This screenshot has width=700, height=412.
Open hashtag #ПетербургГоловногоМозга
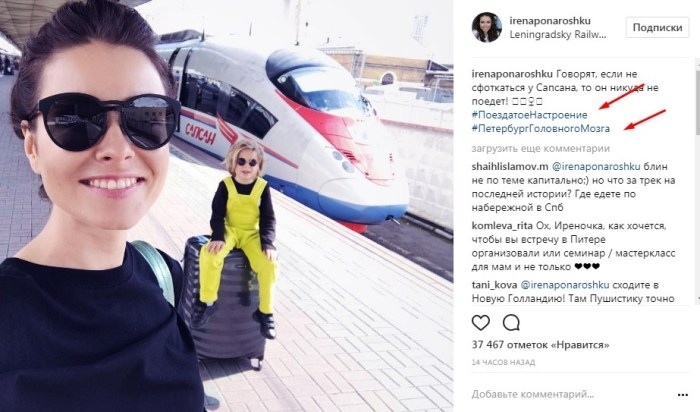tap(541, 129)
